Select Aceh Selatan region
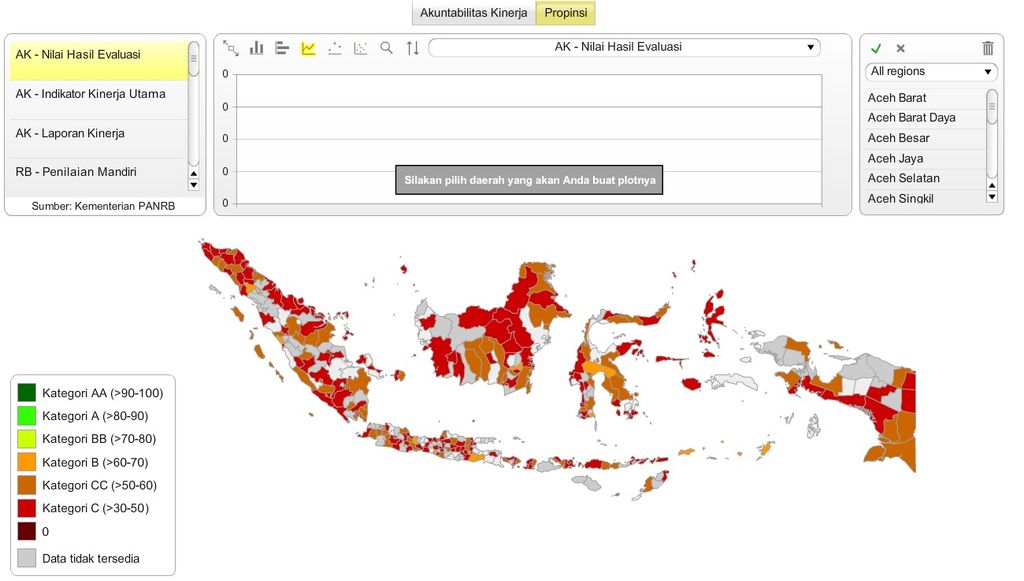 pyautogui.click(x=925, y=178)
